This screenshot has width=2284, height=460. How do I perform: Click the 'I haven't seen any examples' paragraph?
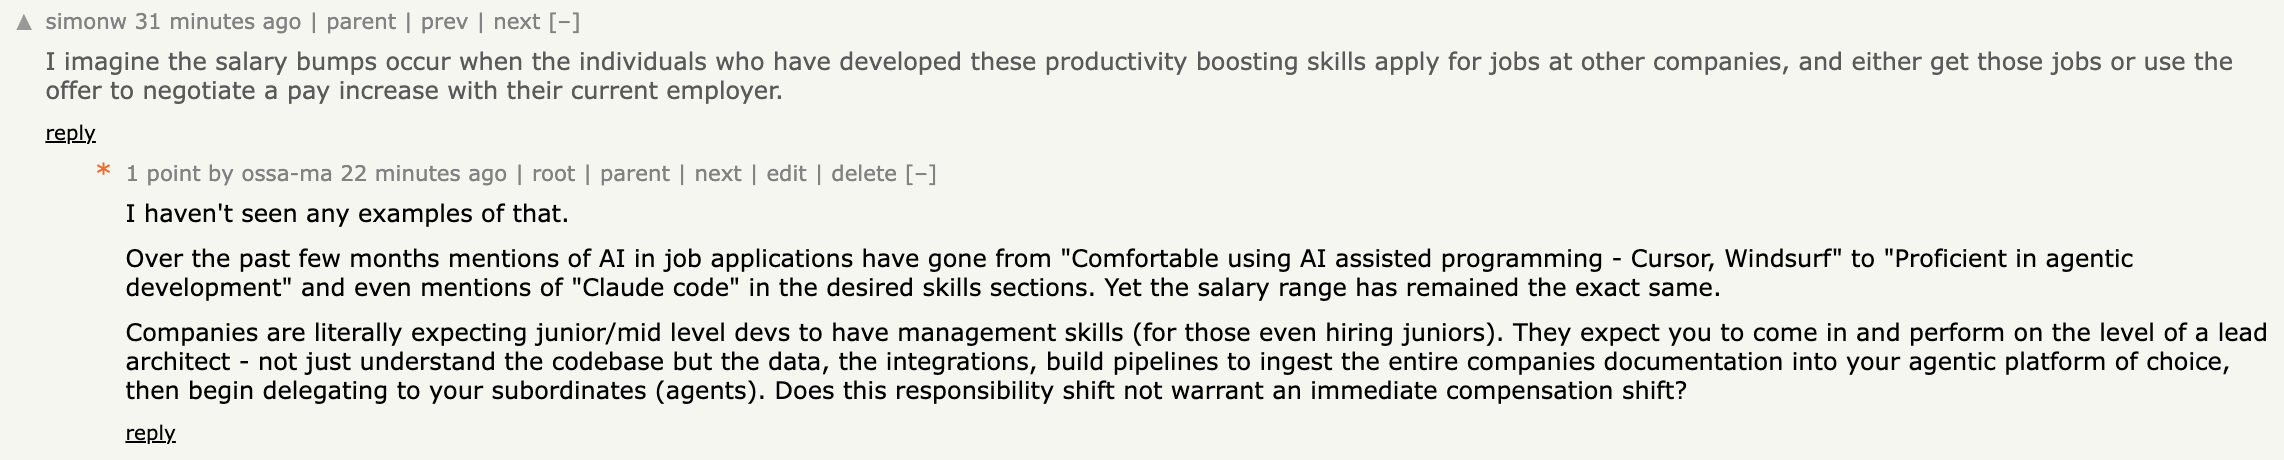(347, 214)
